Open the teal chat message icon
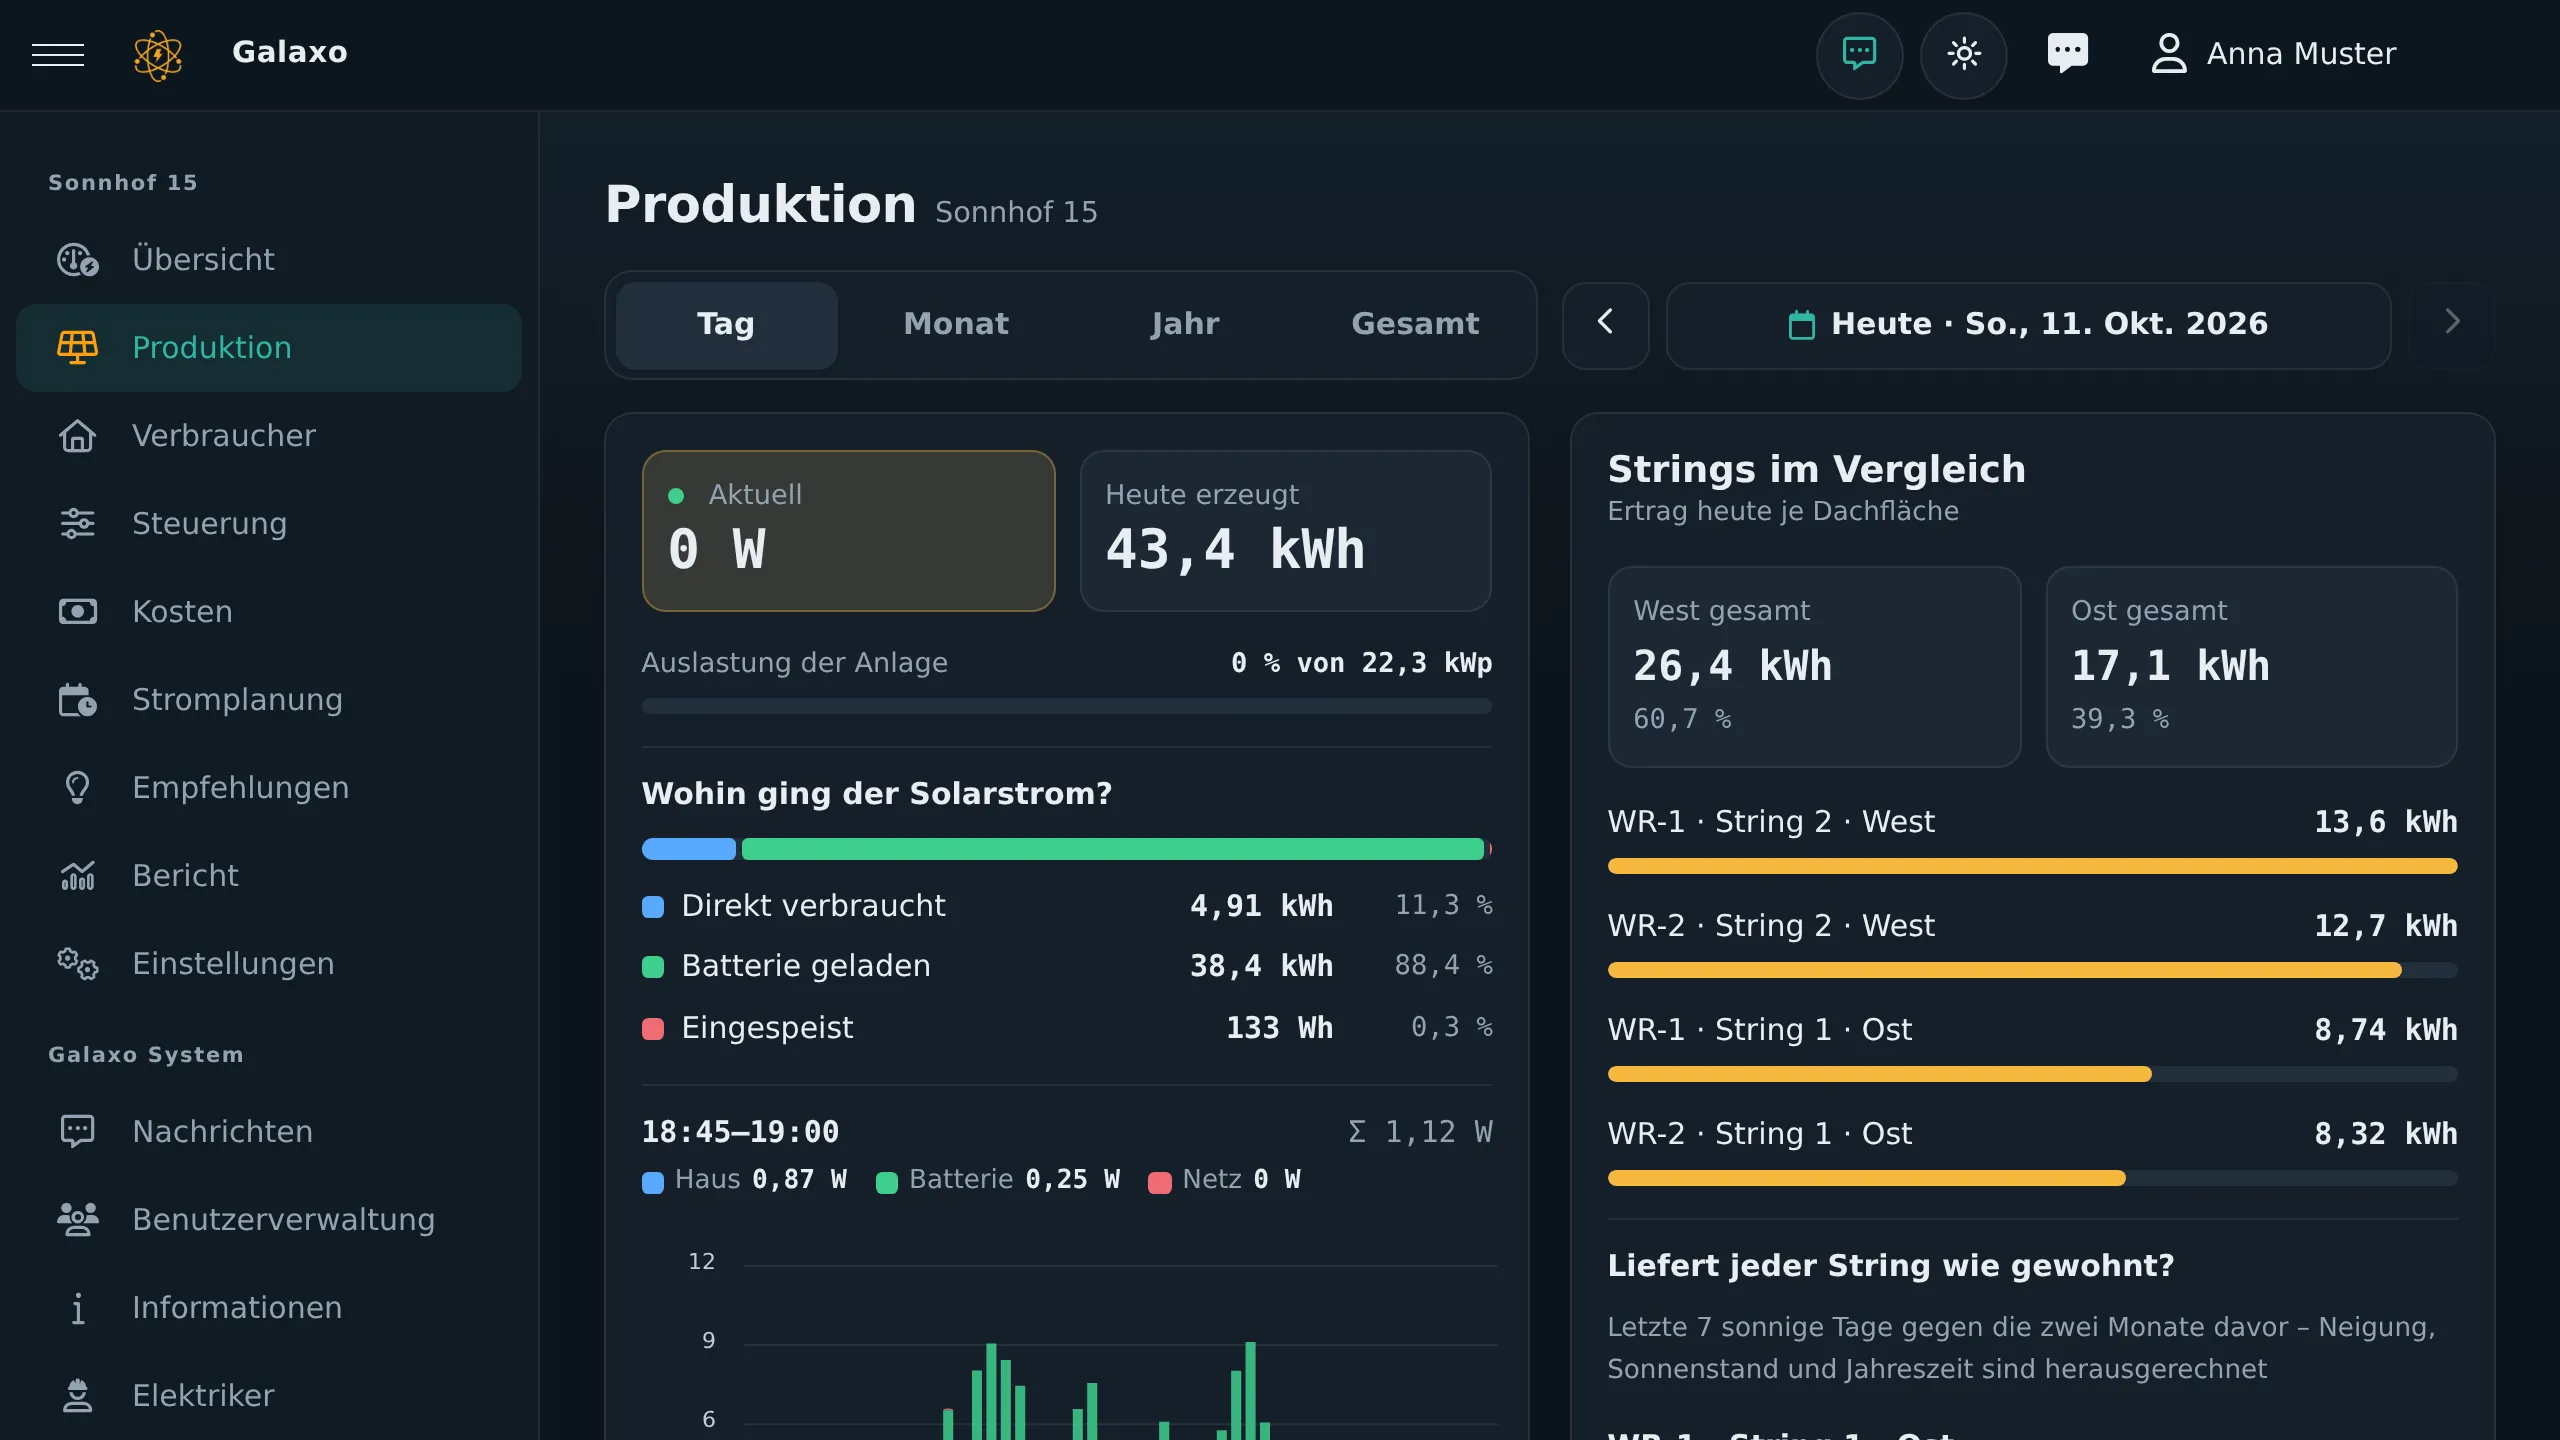The width and height of the screenshot is (2560, 1440). tap(1859, 54)
